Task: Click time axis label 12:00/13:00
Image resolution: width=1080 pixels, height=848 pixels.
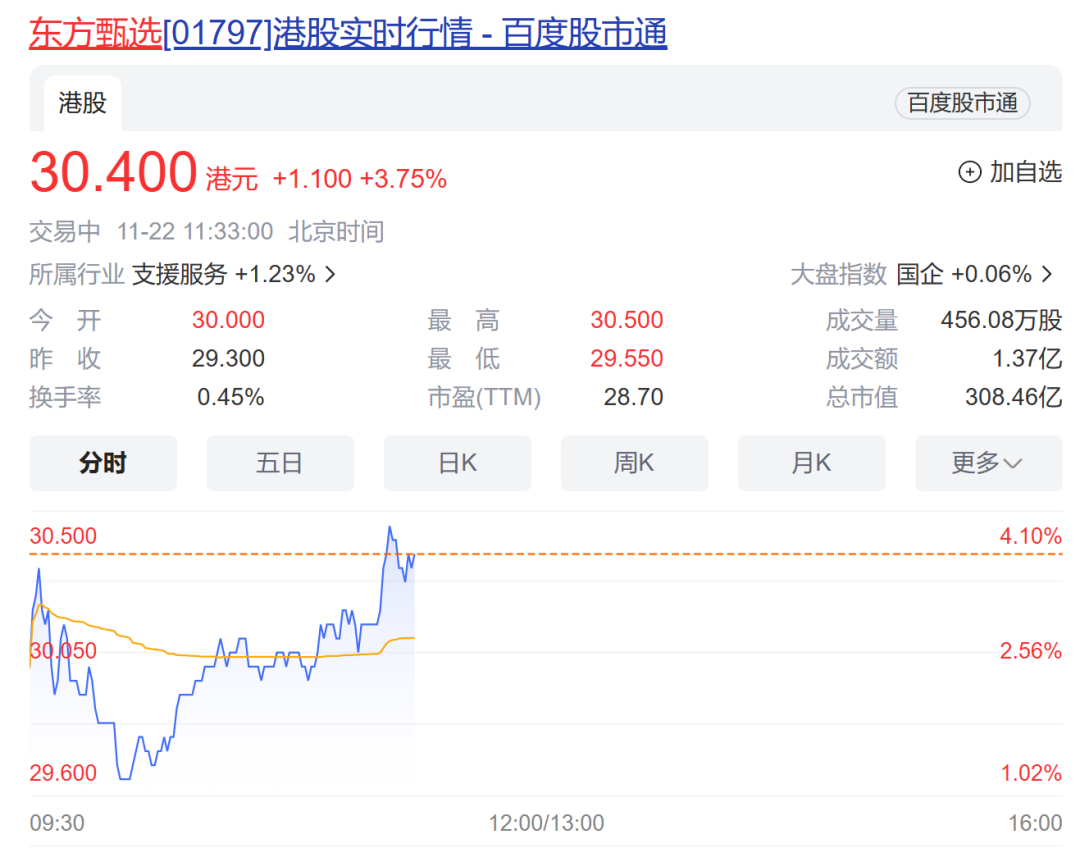Action: click(x=546, y=823)
